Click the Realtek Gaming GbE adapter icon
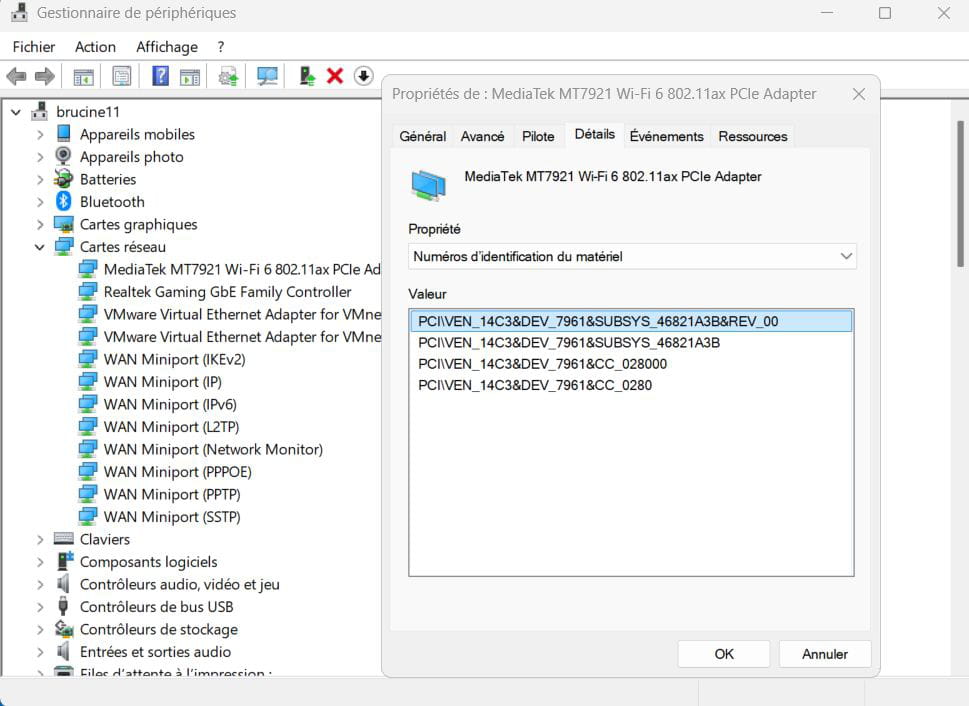The image size is (969, 706). coord(88,291)
